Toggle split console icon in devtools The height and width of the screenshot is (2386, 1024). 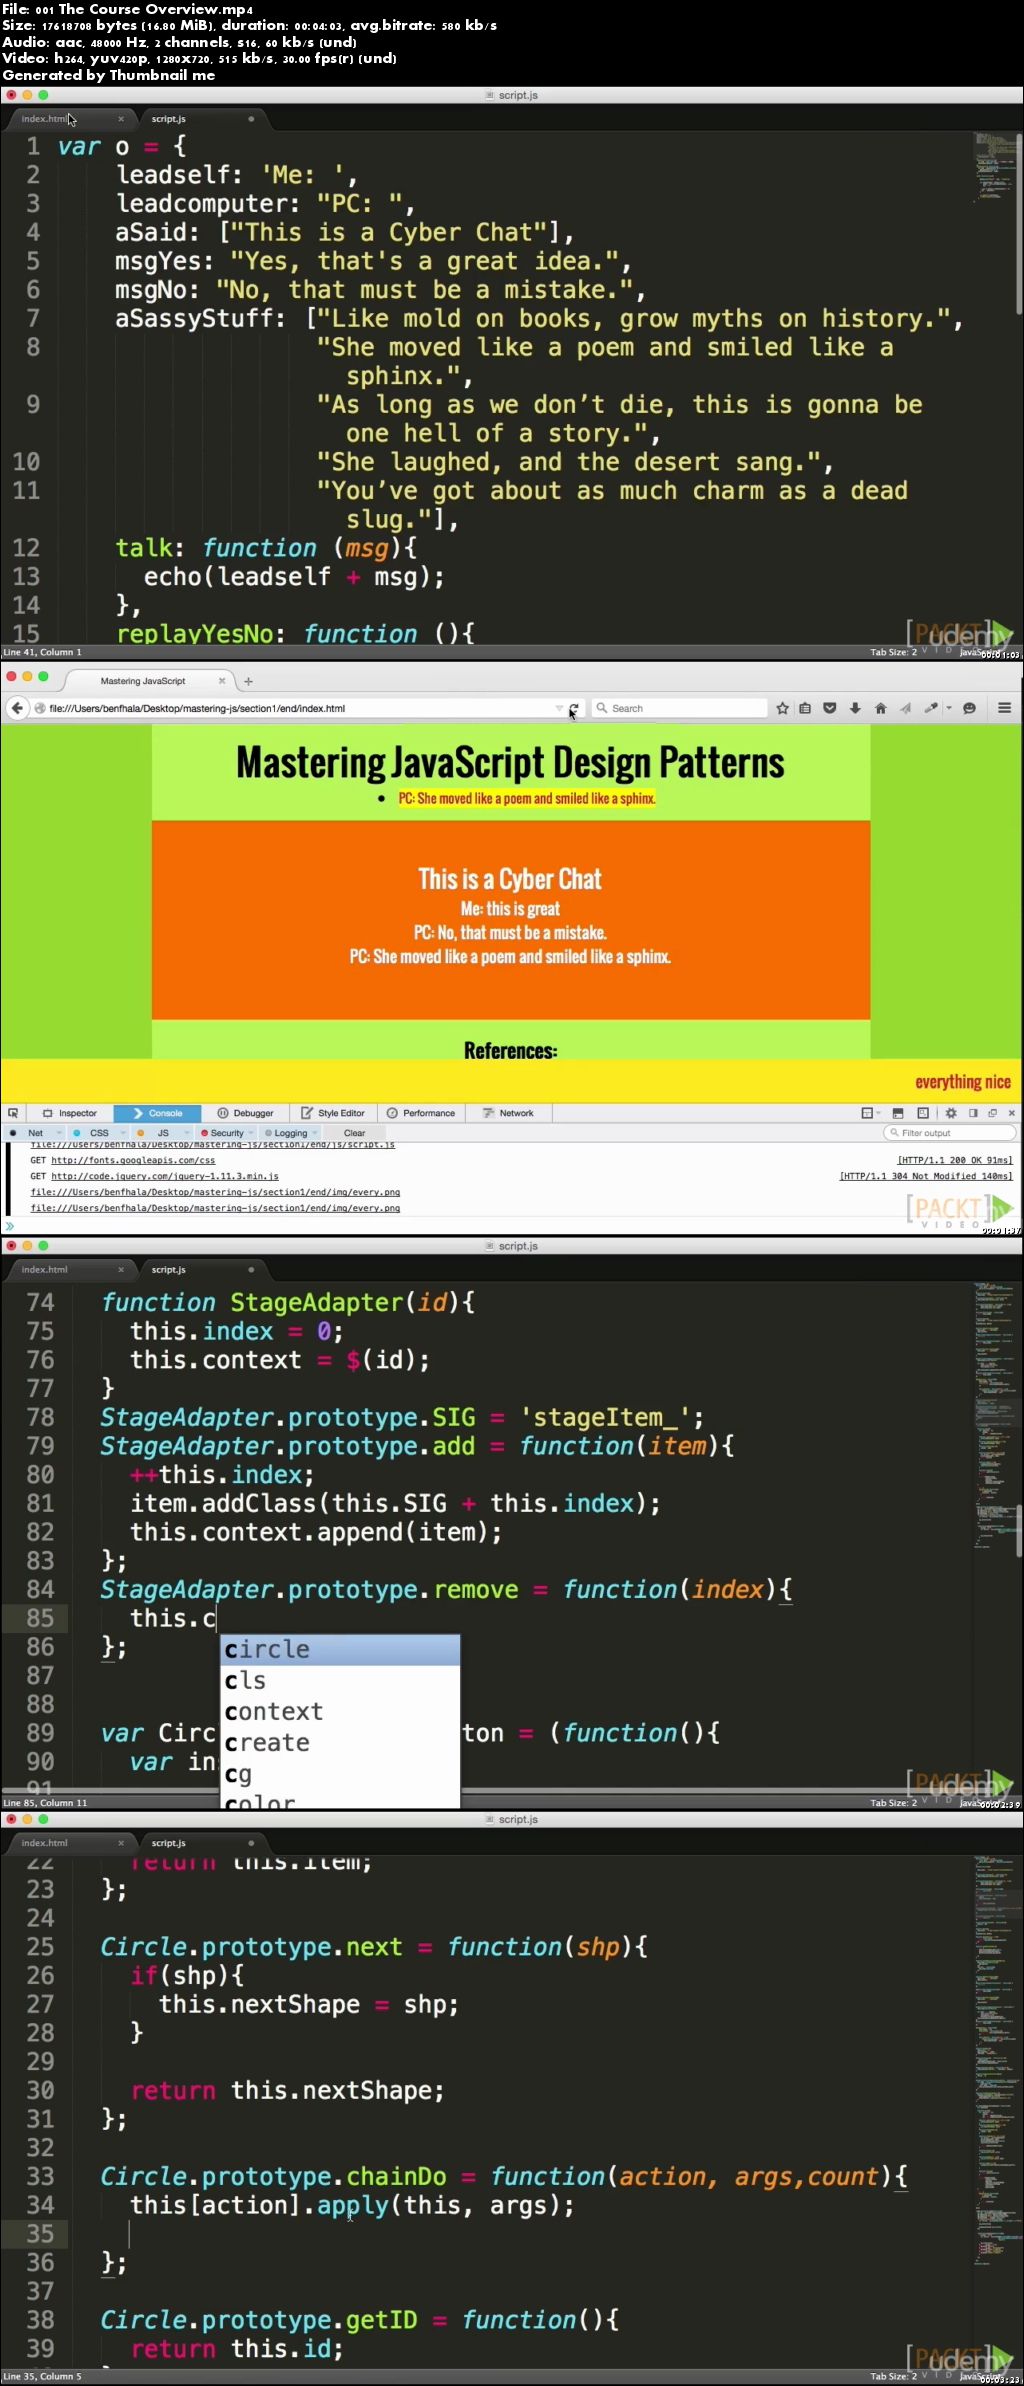pos(898,1113)
